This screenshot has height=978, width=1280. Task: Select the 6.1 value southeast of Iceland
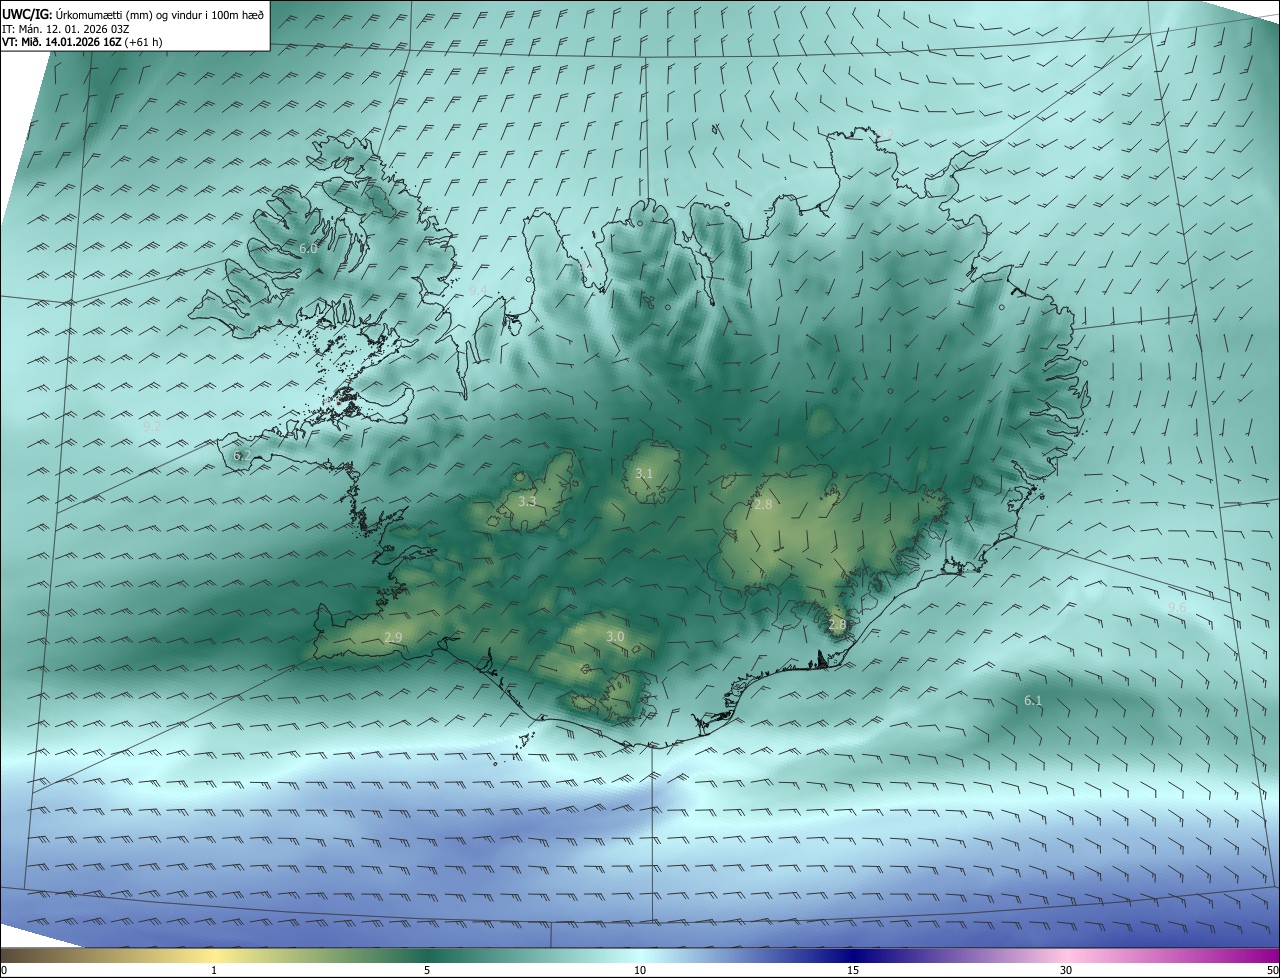click(1033, 701)
